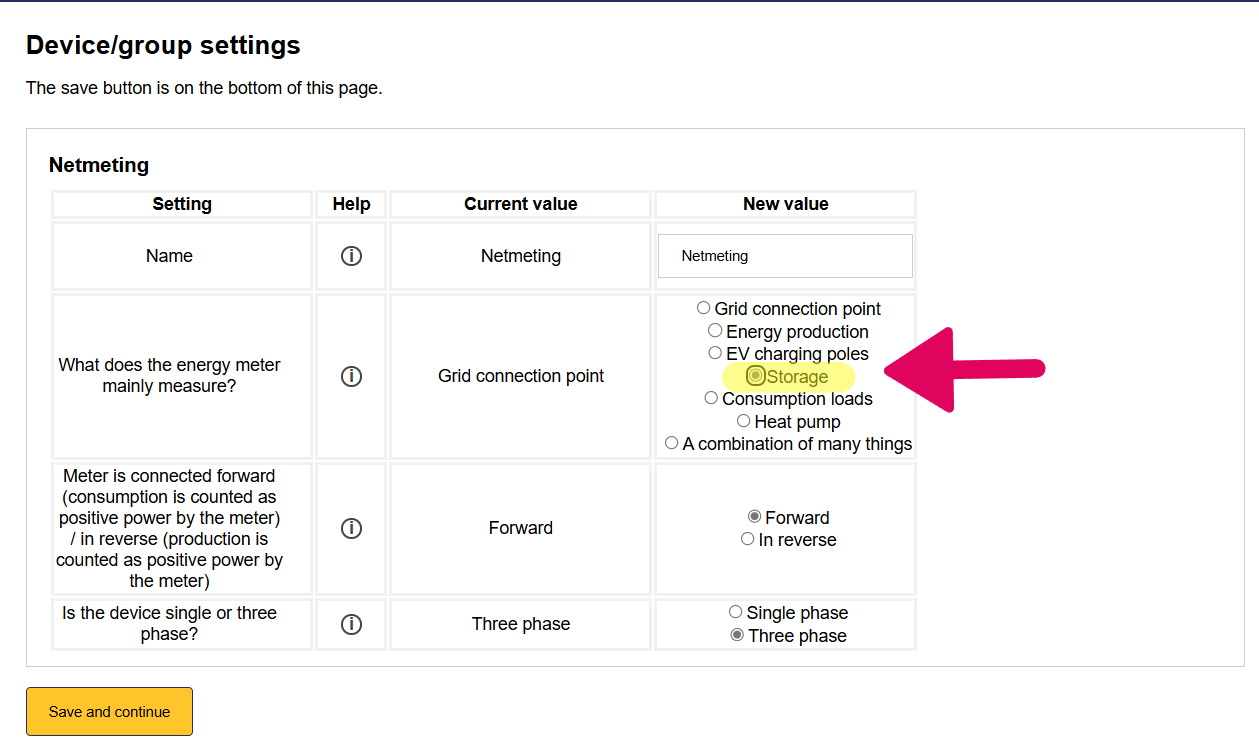Pick the highlighted Storage radio option

coord(756,376)
